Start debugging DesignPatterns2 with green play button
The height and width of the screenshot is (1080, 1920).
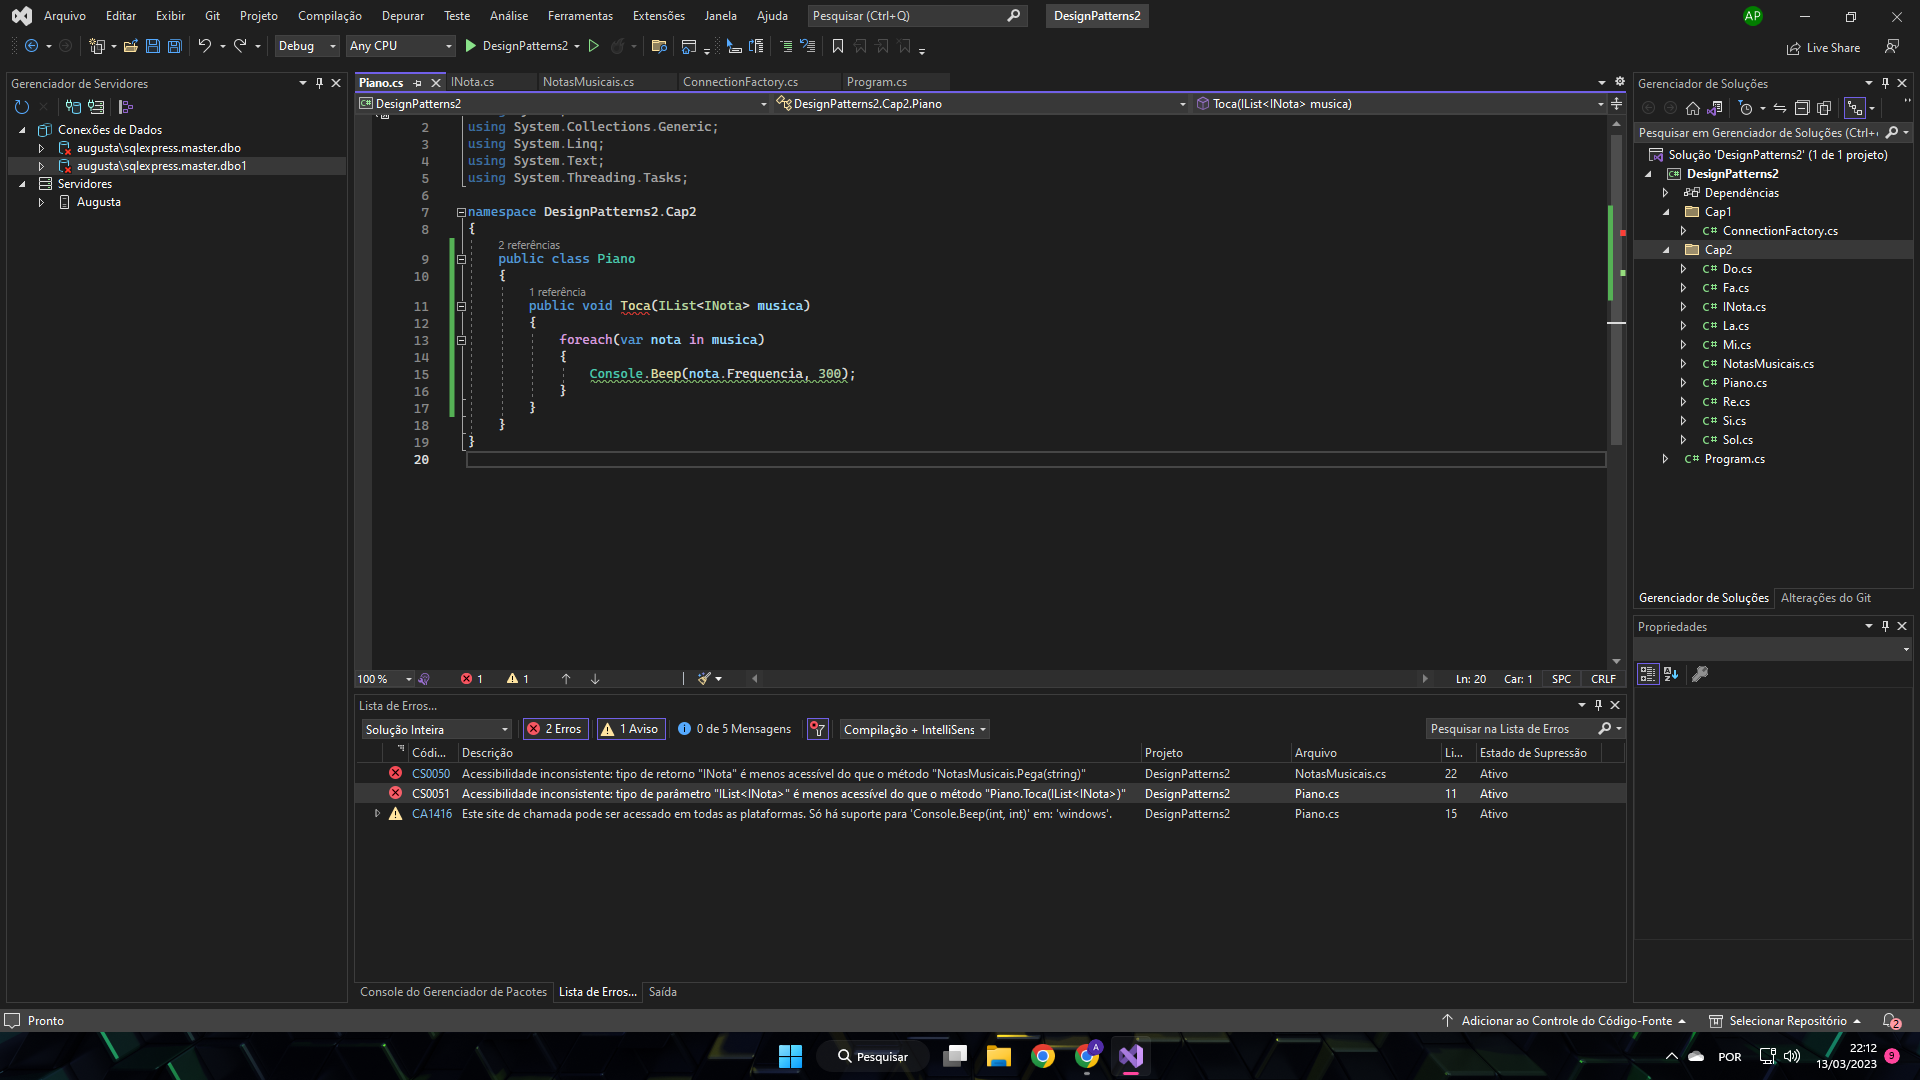tap(471, 46)
